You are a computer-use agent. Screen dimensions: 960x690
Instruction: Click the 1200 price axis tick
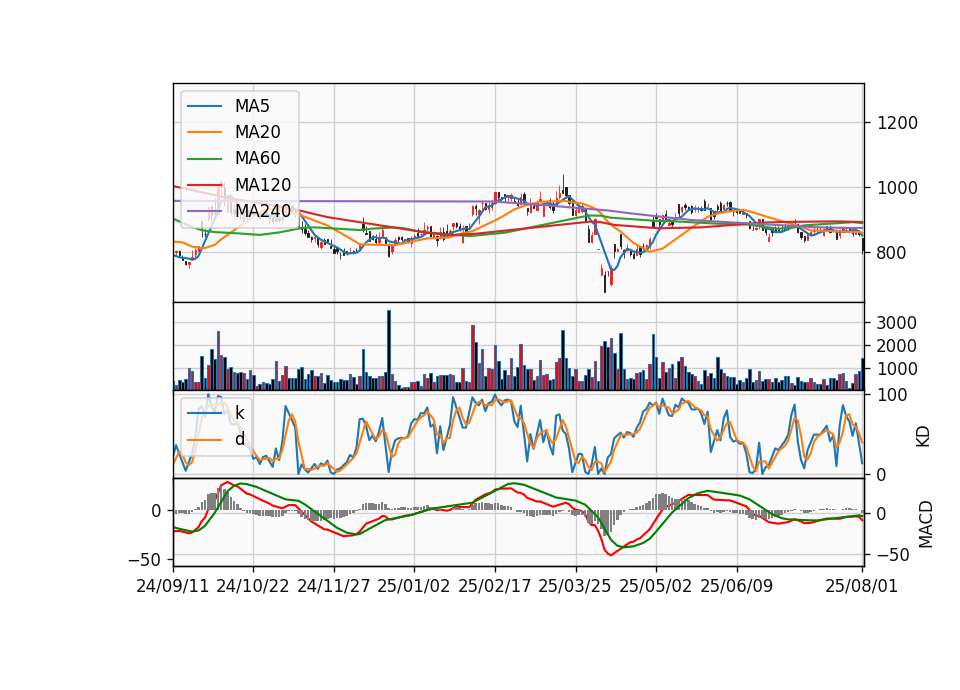pos(897,123)
